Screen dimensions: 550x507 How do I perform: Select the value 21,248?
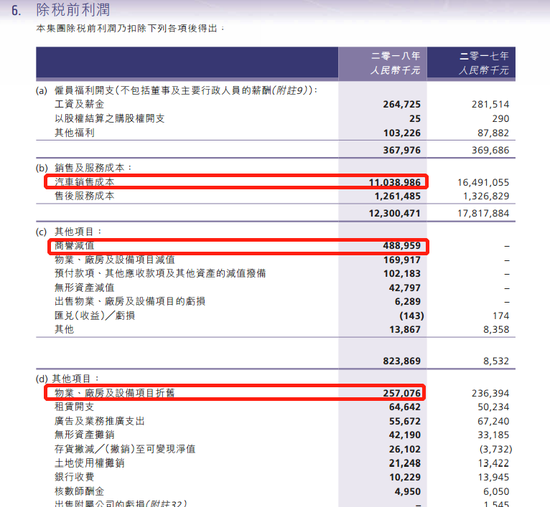pyautogui.click(x=404, y=463)
